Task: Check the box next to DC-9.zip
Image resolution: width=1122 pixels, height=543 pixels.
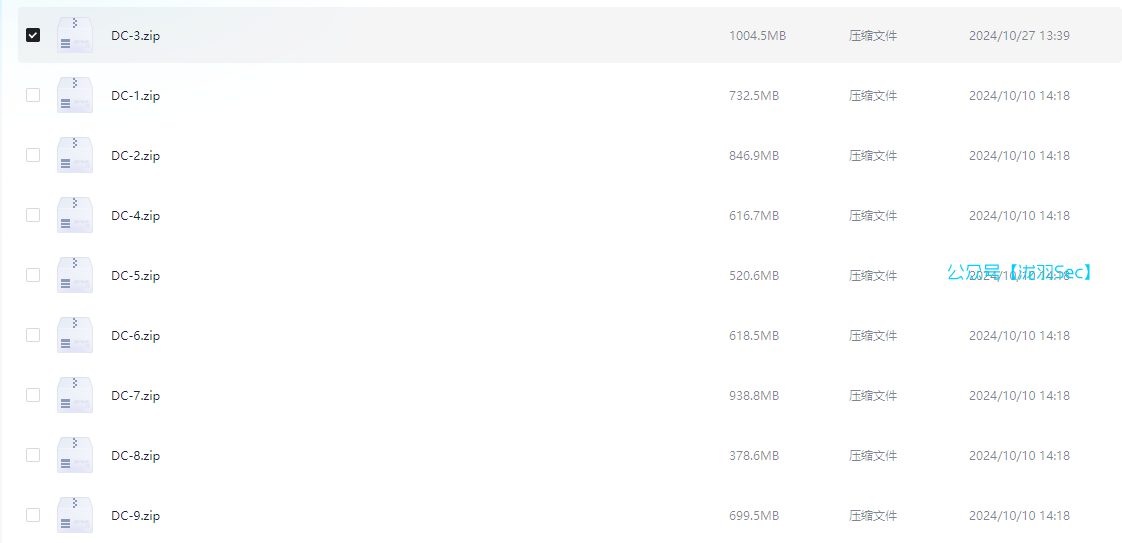Action: click(33, 515)
